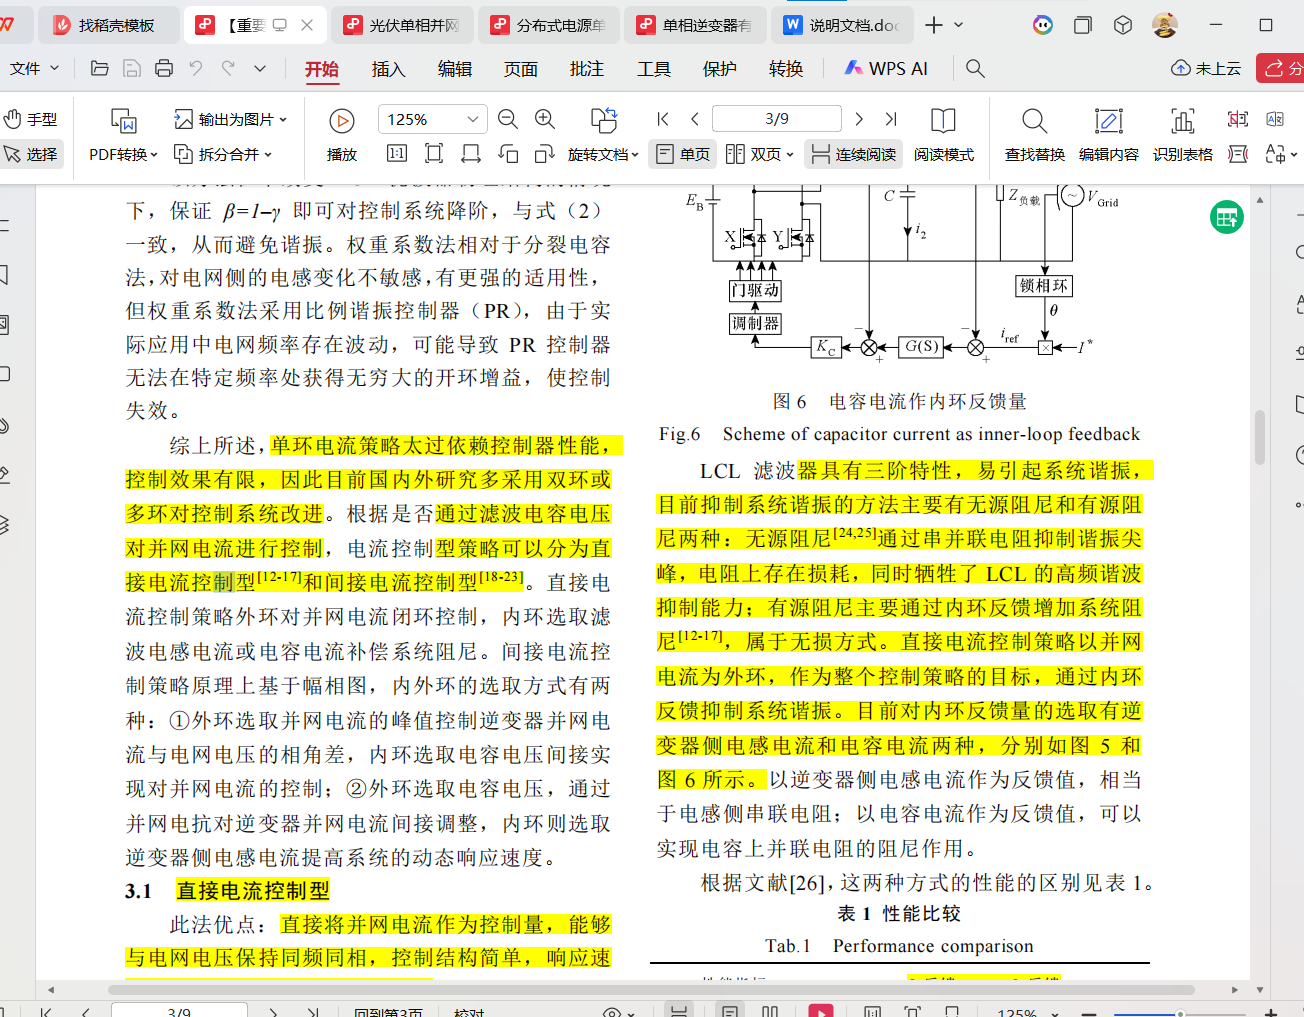The image size is (1304, 1017).
Task: Click the page number field showing 3/9
Action: (x=776, y=119)
